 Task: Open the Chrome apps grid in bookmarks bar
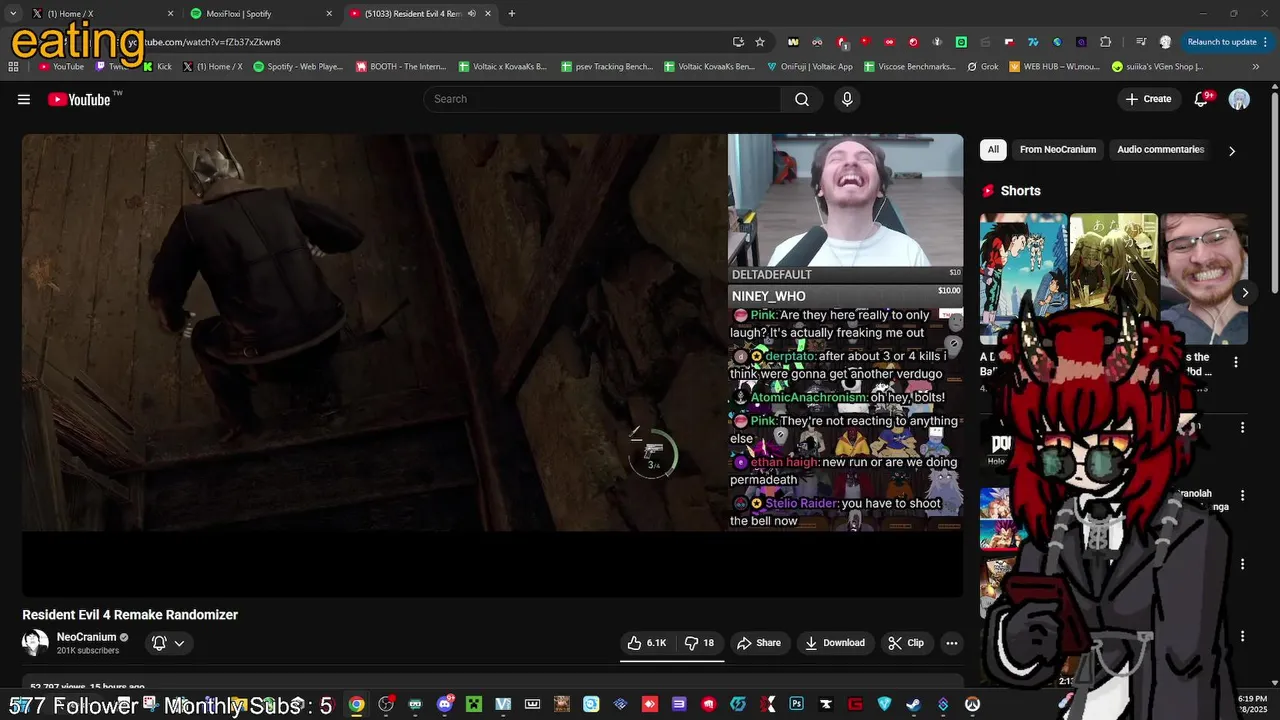[x=13, y=67]
